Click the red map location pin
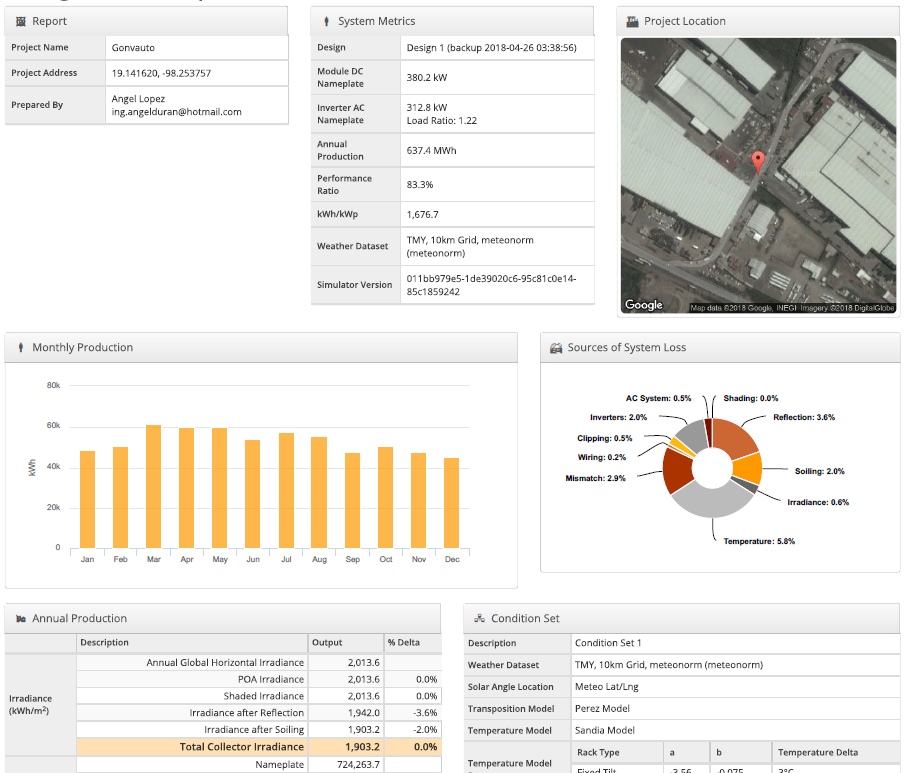This screenshot has width=916, height=773. point(758,162)
